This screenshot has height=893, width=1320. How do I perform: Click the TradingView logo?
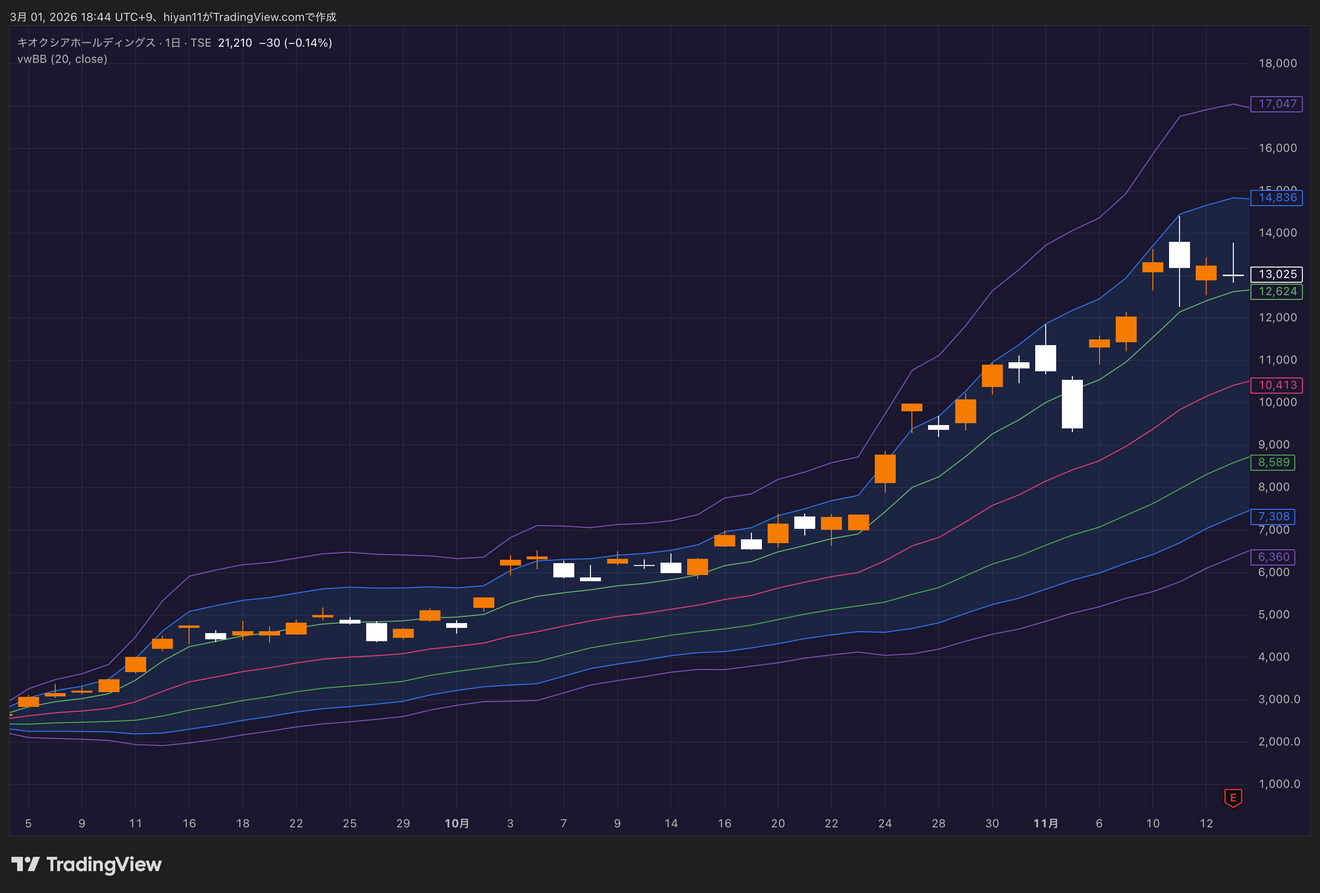(86, 864)
